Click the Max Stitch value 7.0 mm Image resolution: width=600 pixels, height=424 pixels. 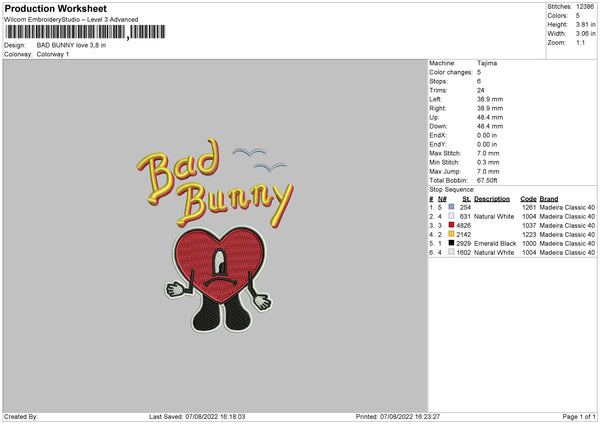coord(488,153)
